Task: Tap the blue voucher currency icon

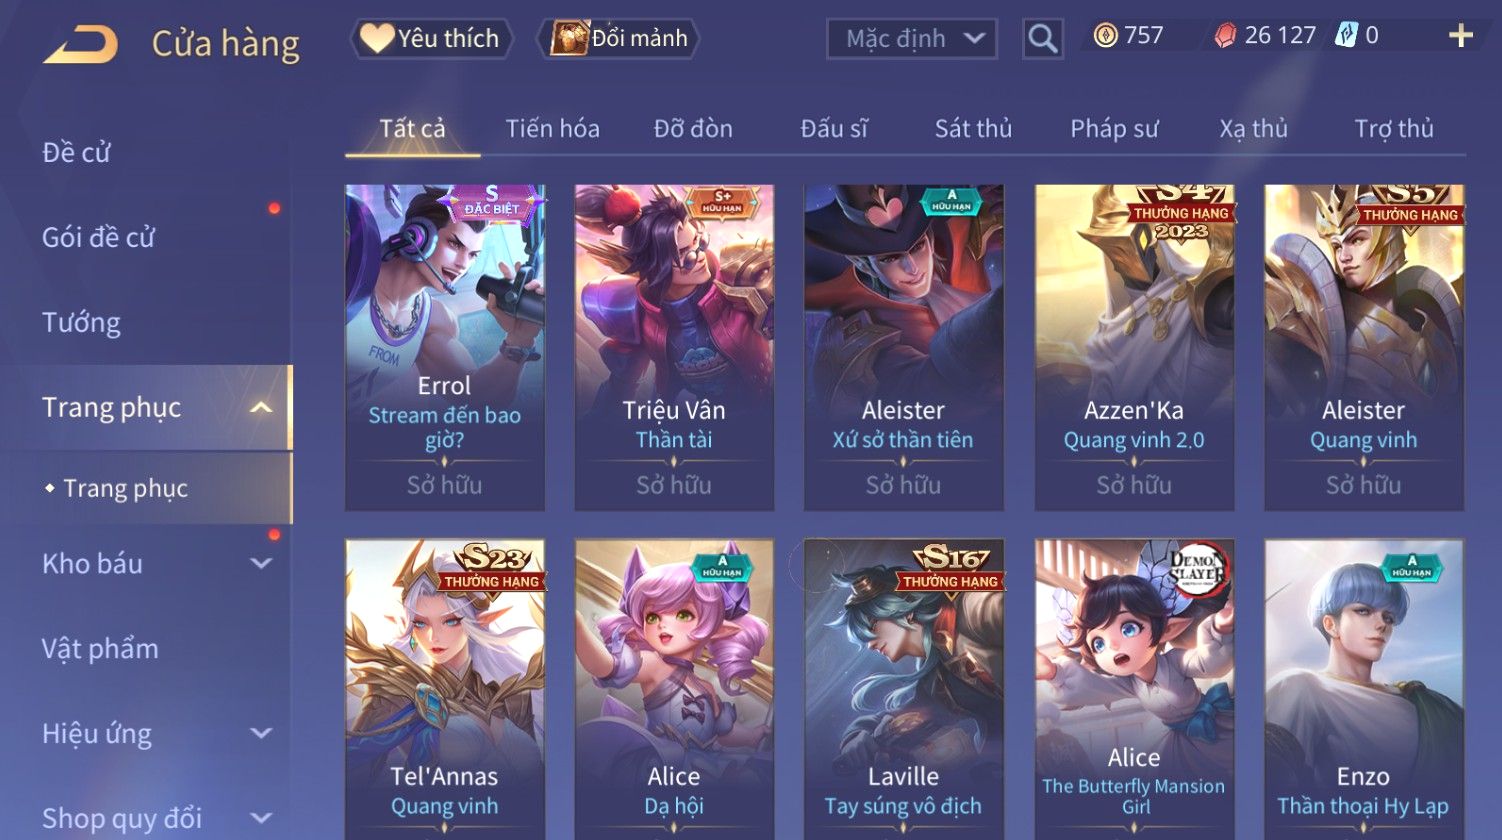Action: pyautogui.click(x=1346, y=36)
